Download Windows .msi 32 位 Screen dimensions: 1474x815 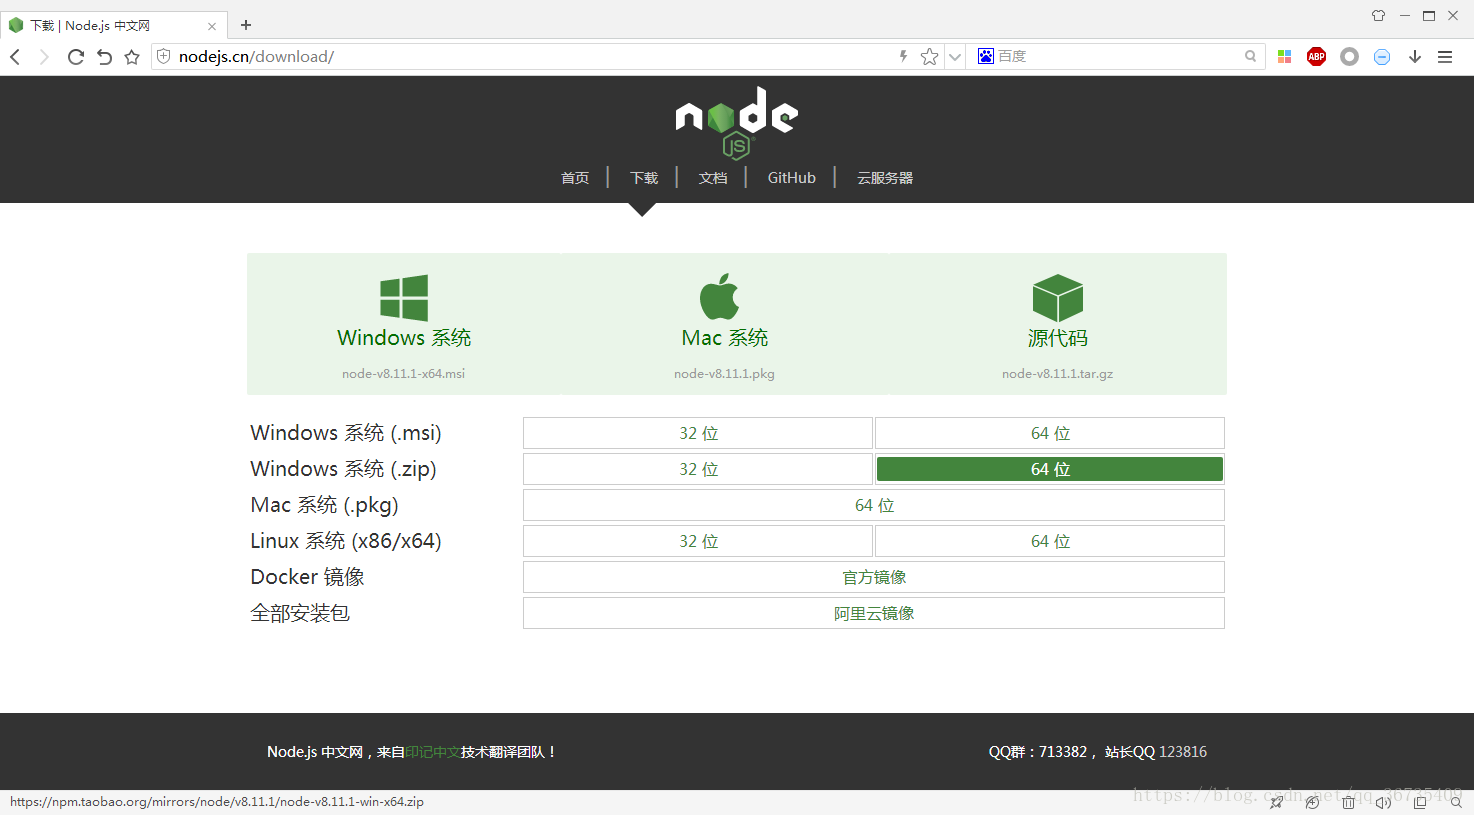coord(698,433)
